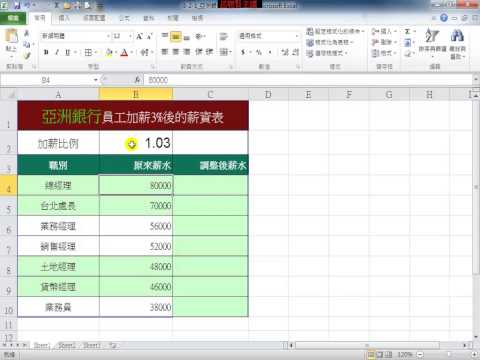Toggle Bold formatting

(x=46, y=52)
